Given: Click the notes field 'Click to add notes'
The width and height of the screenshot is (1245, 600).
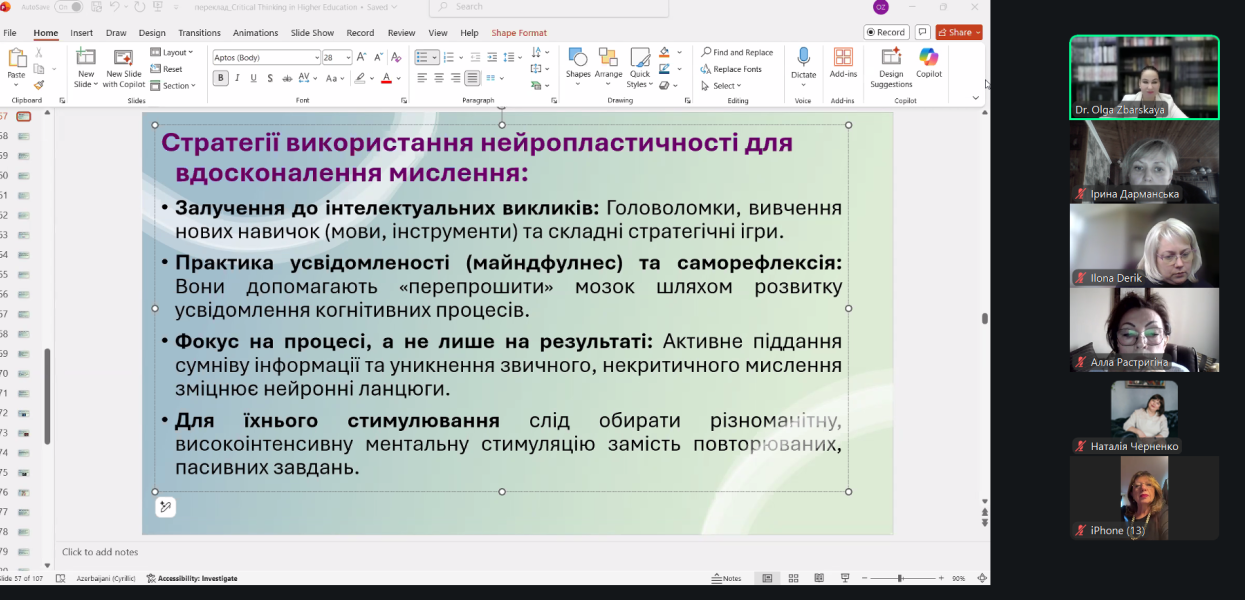Looking at the screenshot, I should [100, 552].
